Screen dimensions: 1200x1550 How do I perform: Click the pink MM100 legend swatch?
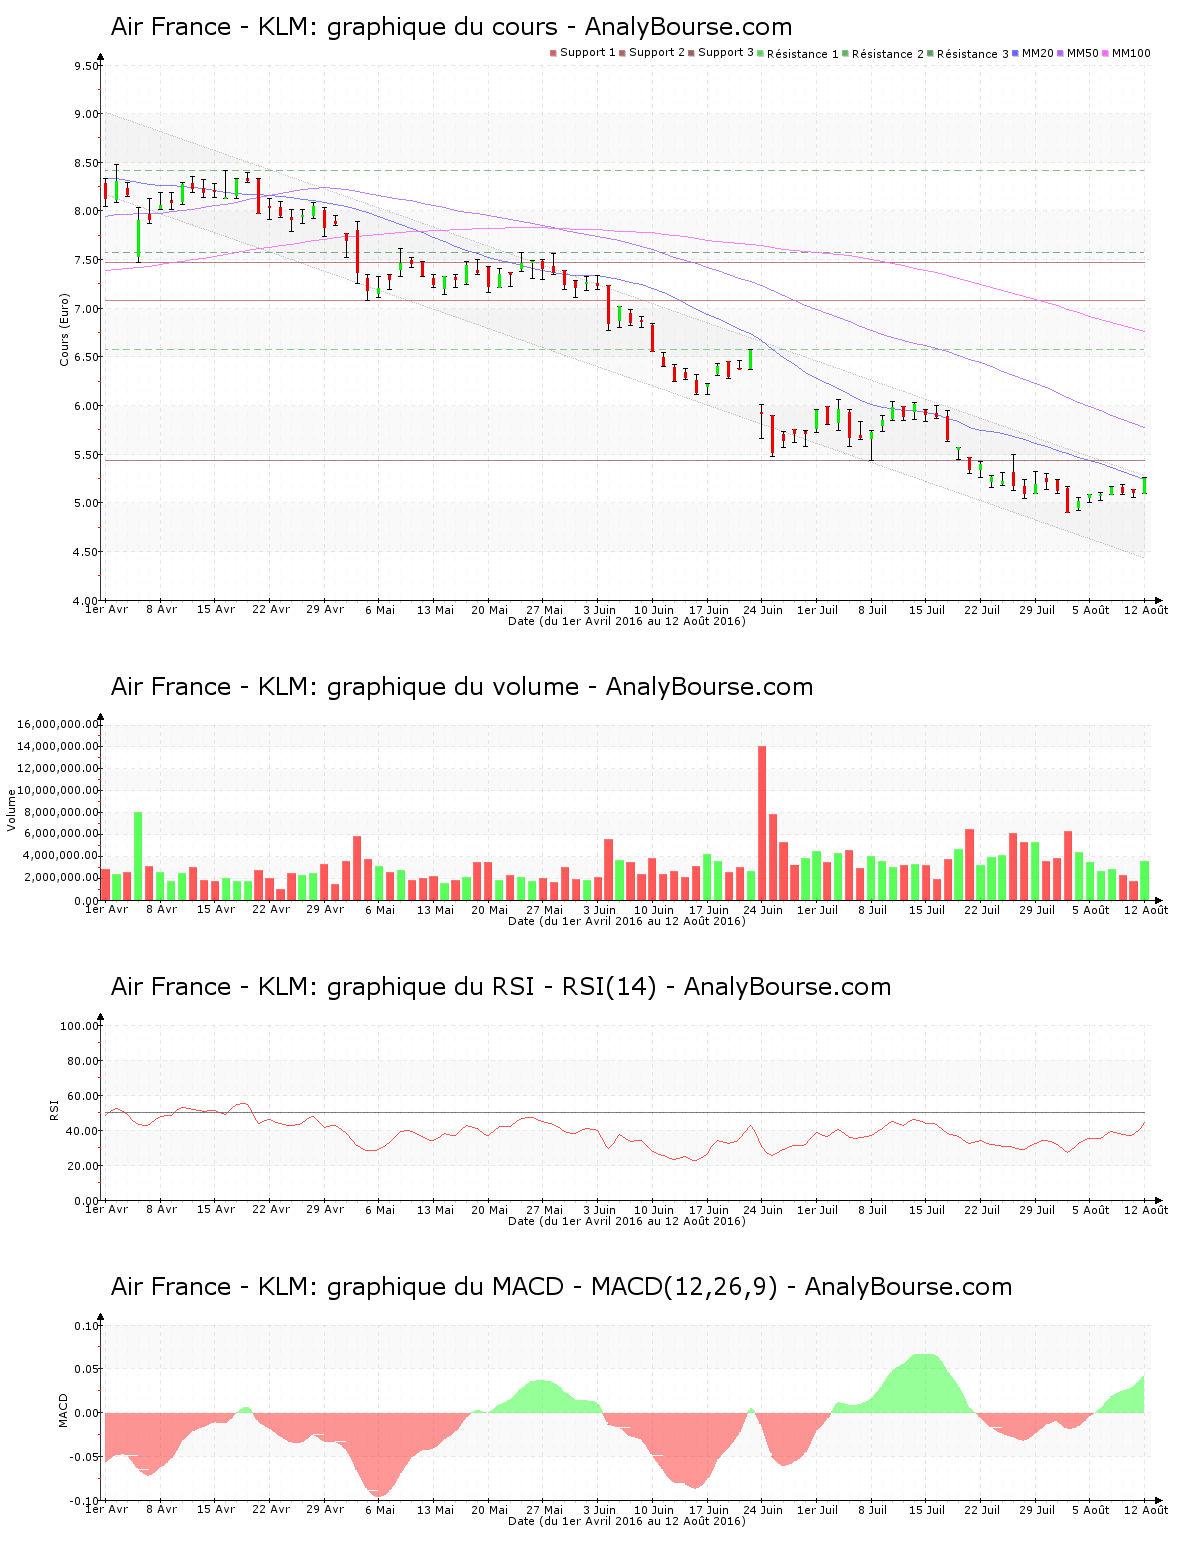pos(1106,53)
